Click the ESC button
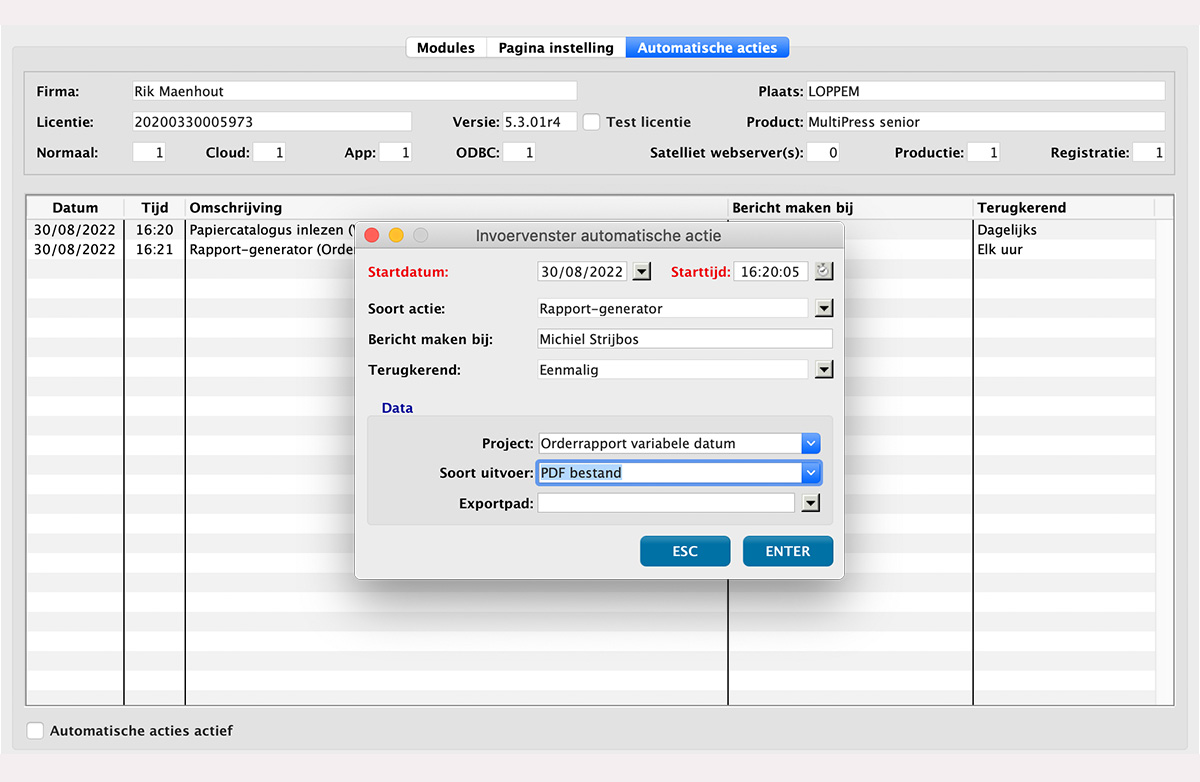This screenshot has height=782, width=1200. click(685, 551)
